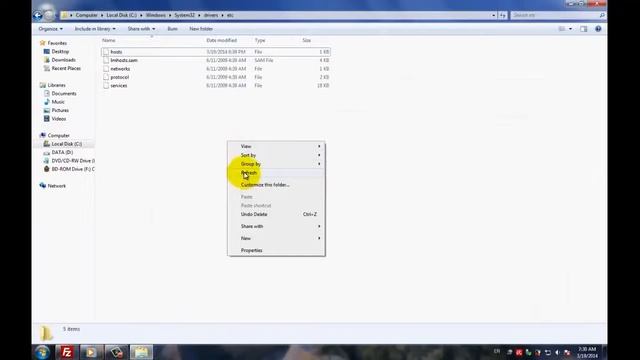This screenshot has height=360, width=640.
Task: Click Windows in the address breadcrumb
Action: click(x=156, y=15)
